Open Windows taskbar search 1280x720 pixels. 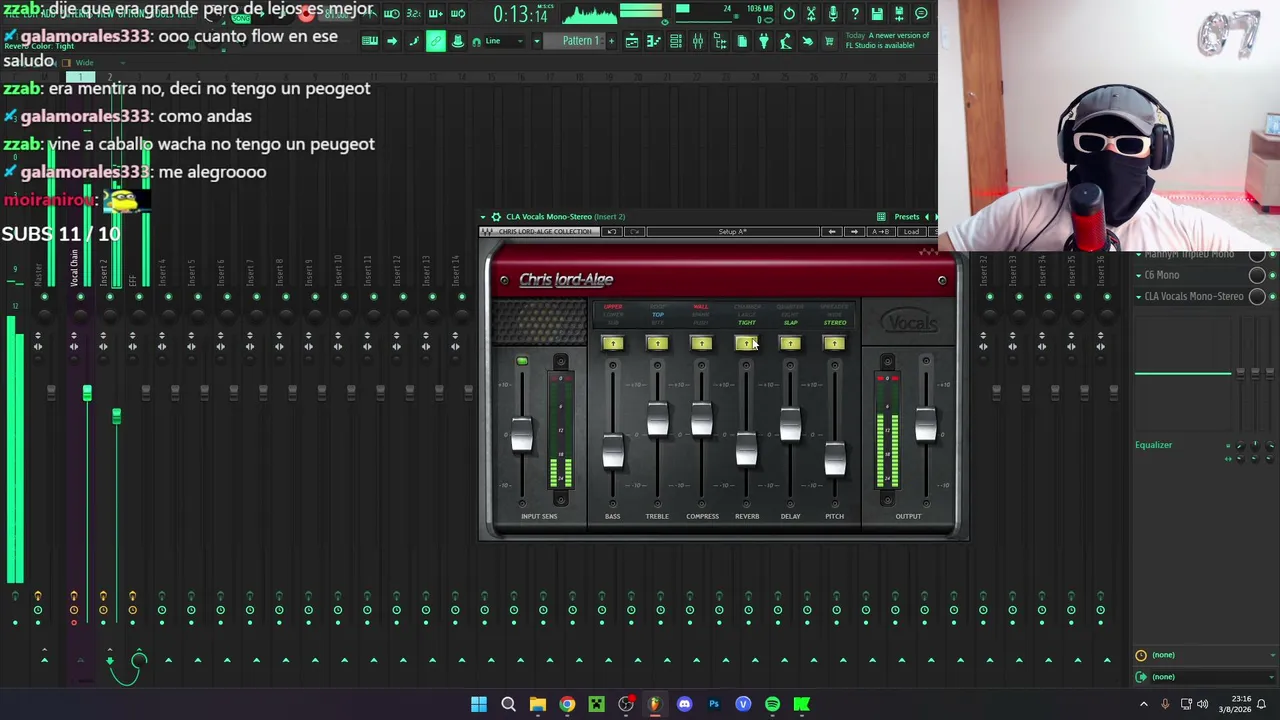pos(508,704)
